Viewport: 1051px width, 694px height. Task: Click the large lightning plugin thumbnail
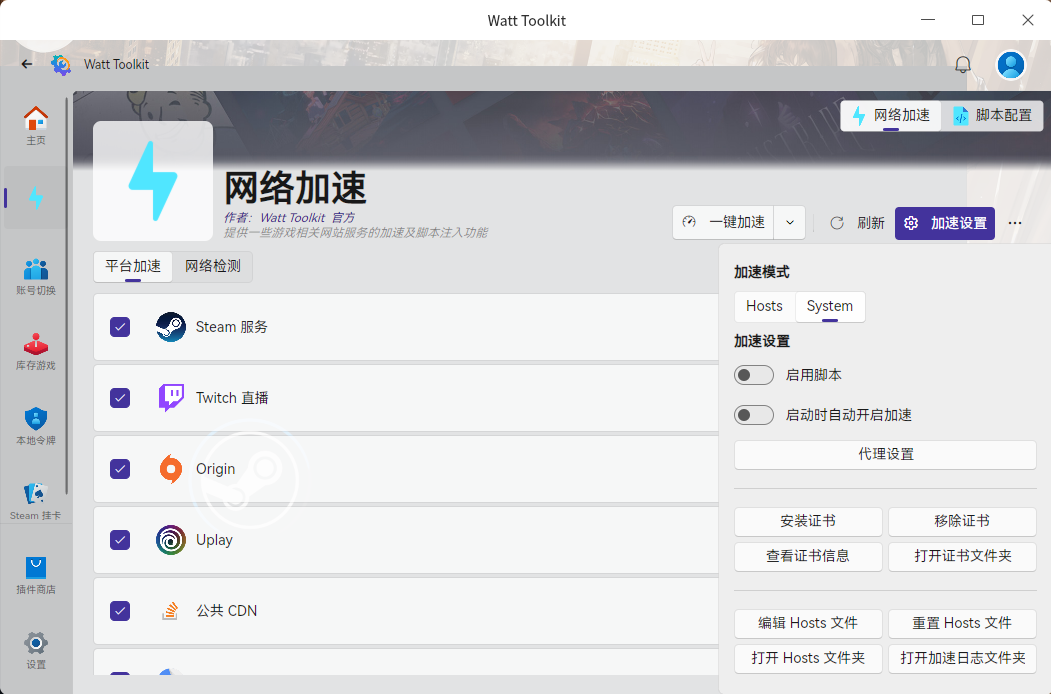(153, 181)
